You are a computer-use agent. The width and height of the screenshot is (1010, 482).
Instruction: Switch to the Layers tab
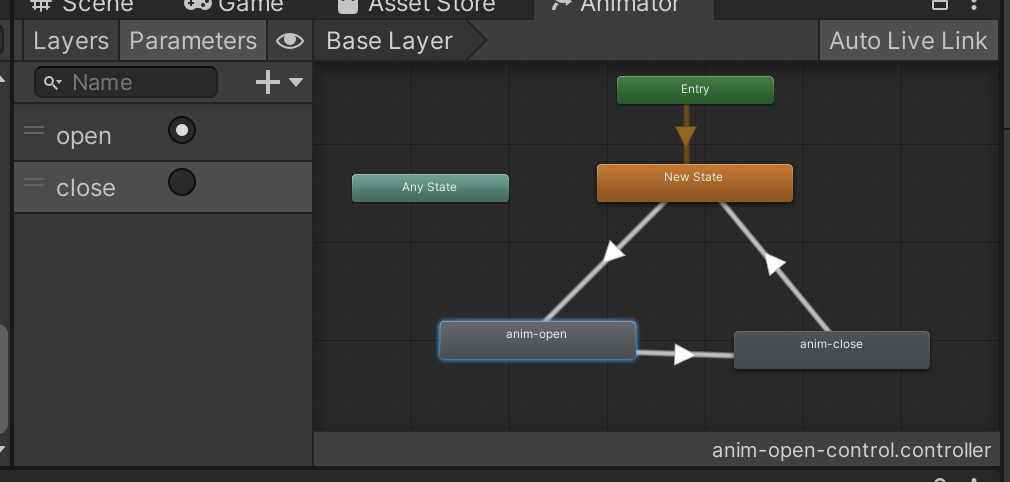pyautogui.click(x=70, y=41)
